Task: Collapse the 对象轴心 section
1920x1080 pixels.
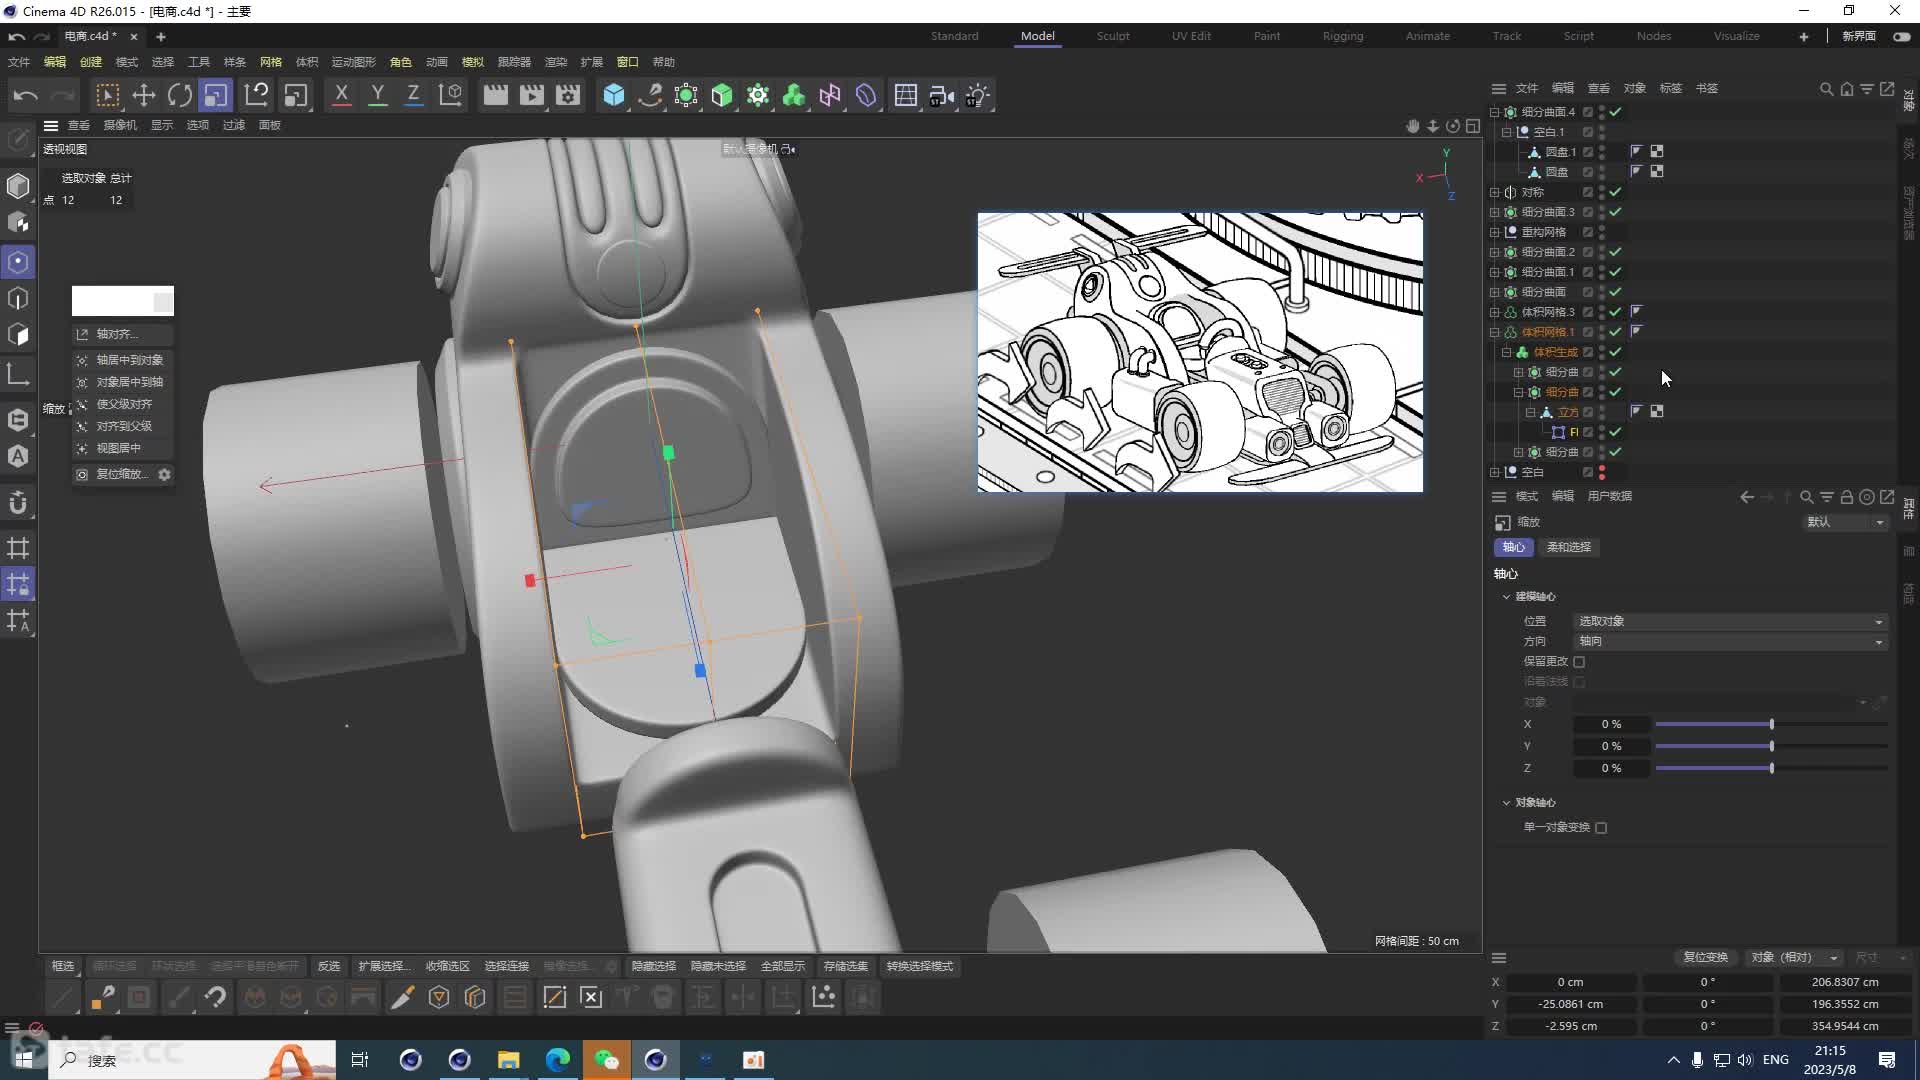Action: pyautogui.click(x=1506, y=803)
